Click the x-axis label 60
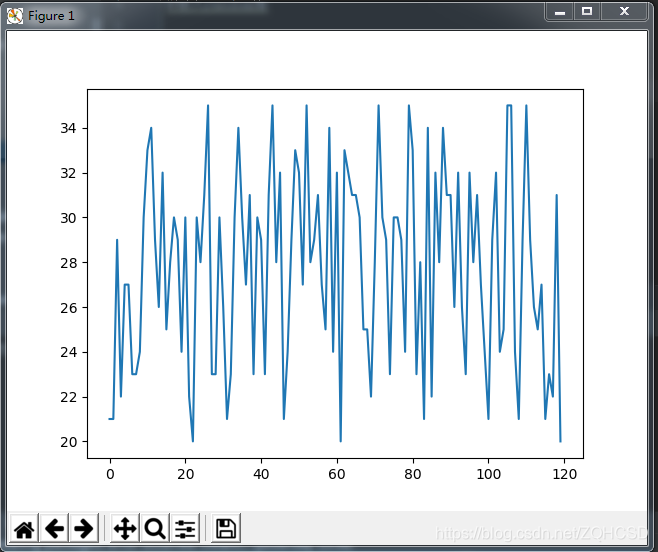Image resolution: width=658 pixels, height=552 pixels. coord(337,474)
